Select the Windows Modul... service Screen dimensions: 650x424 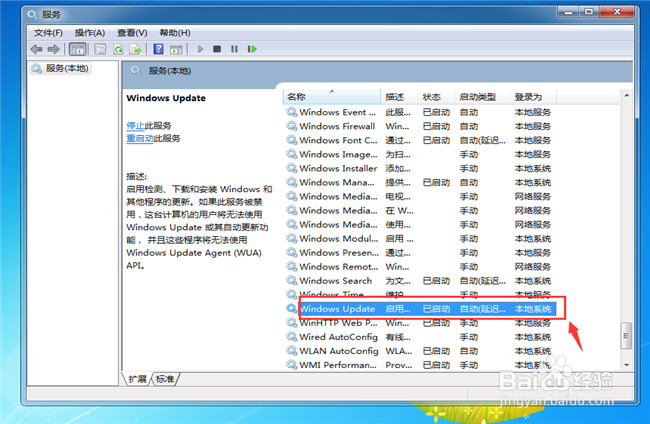pos(420,239)
